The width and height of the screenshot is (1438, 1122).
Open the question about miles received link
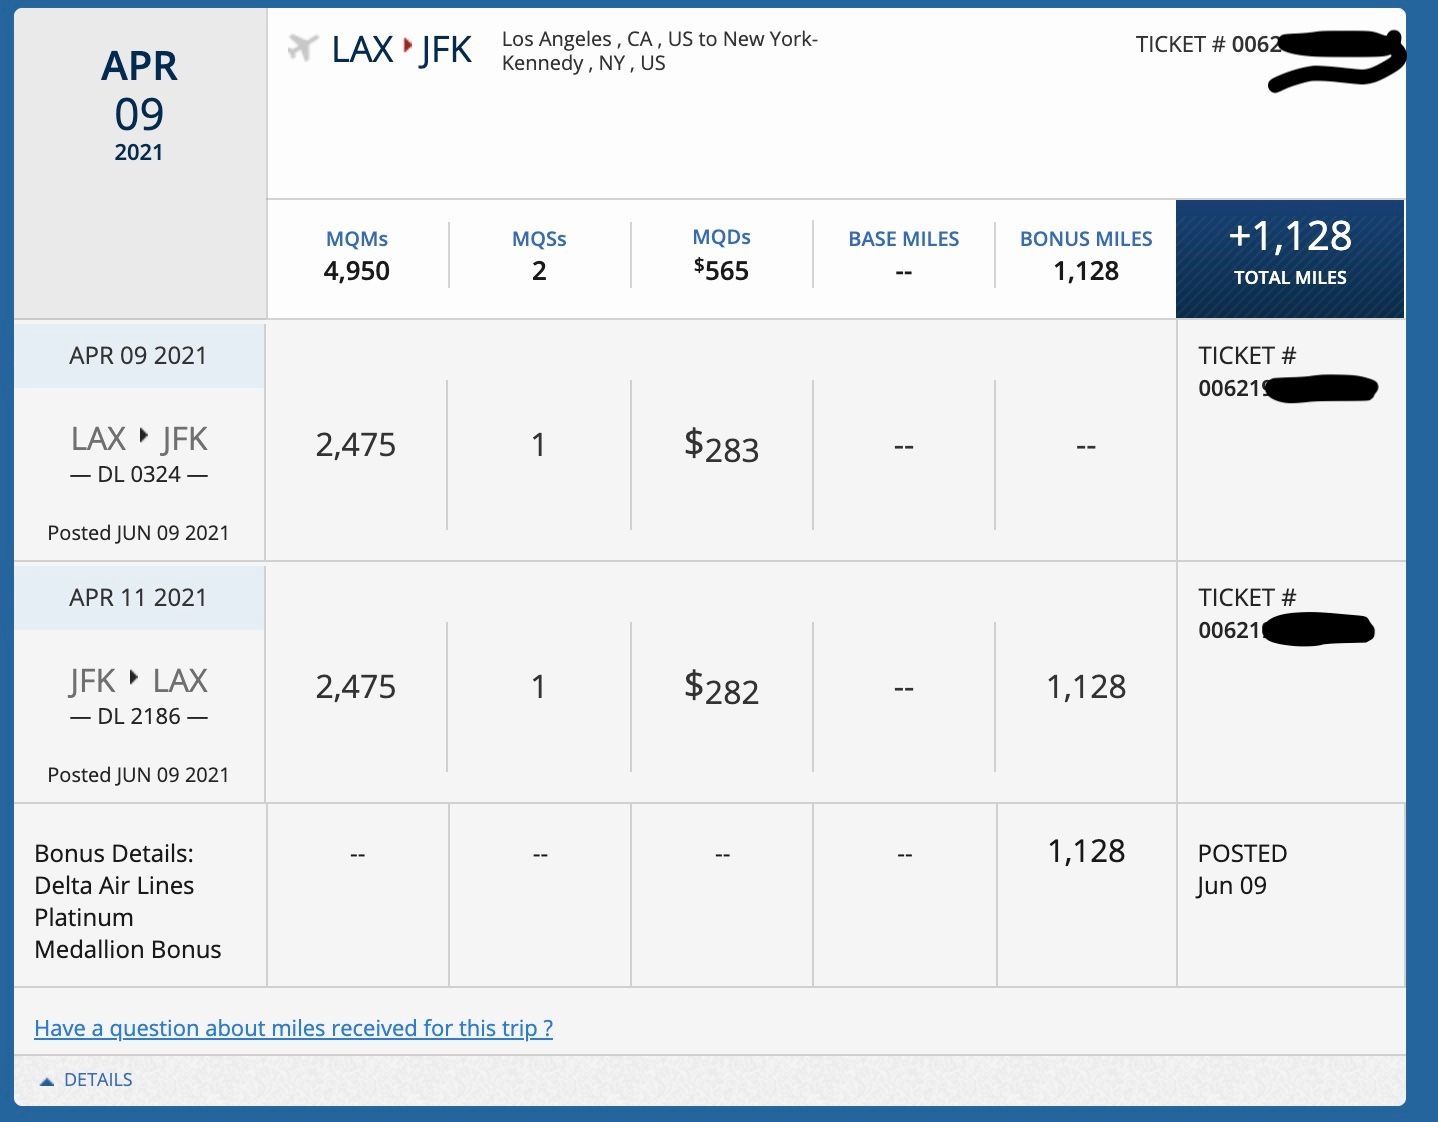pos(293,1028)
